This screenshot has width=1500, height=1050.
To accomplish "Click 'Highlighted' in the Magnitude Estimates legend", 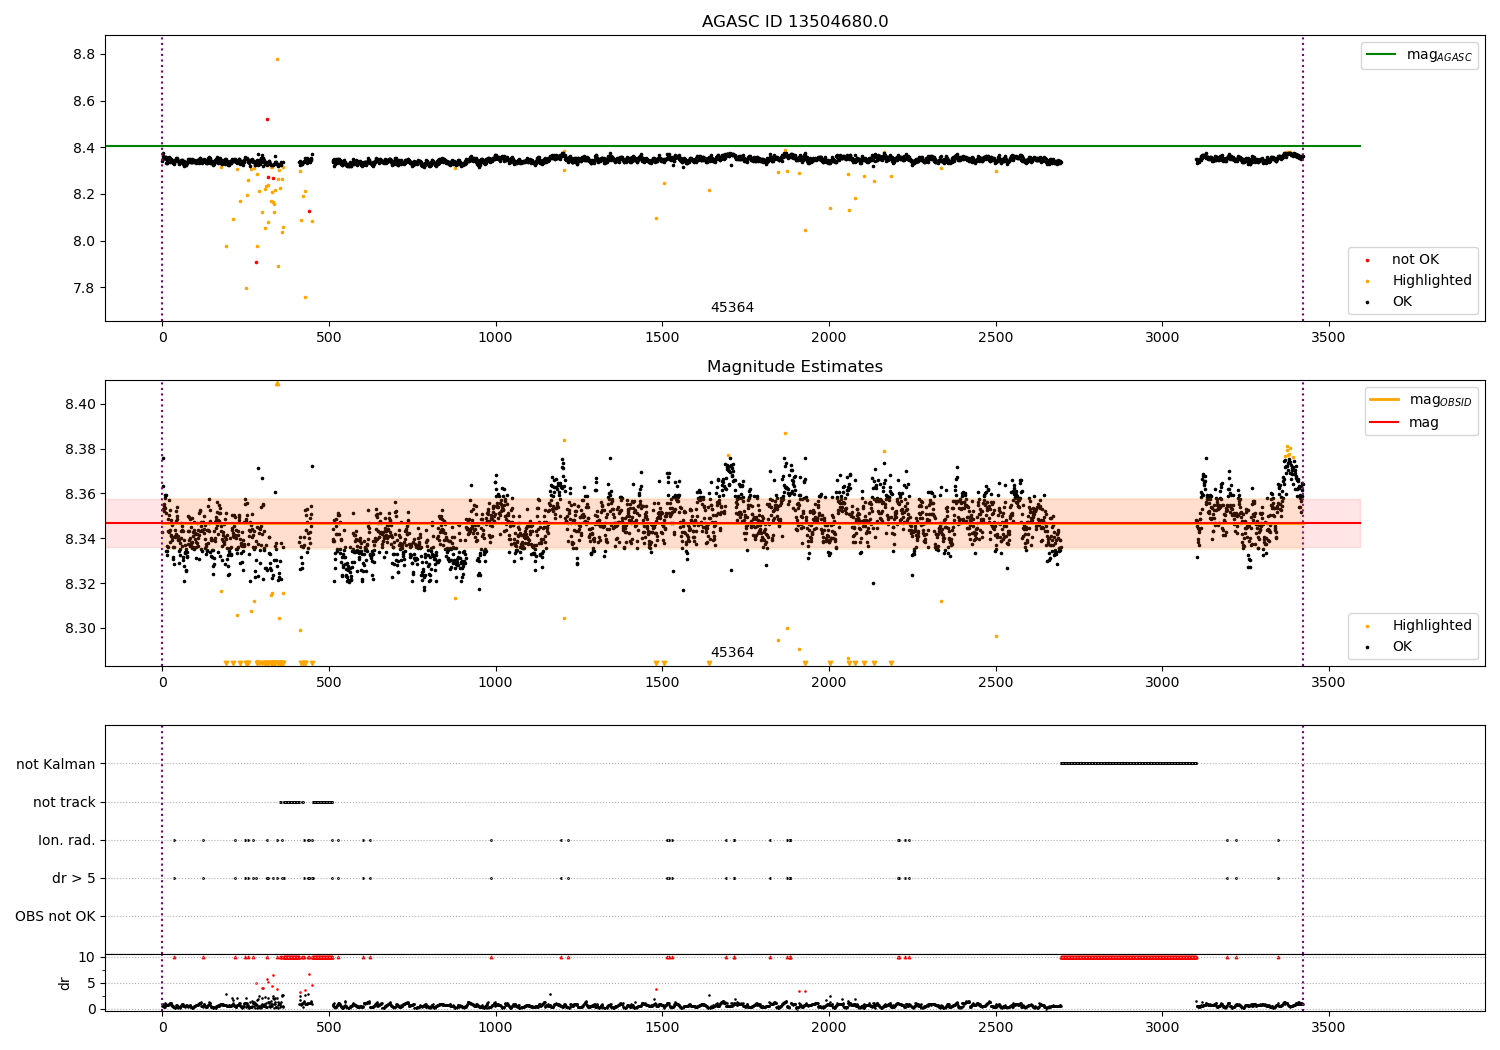I will 1432,626.
